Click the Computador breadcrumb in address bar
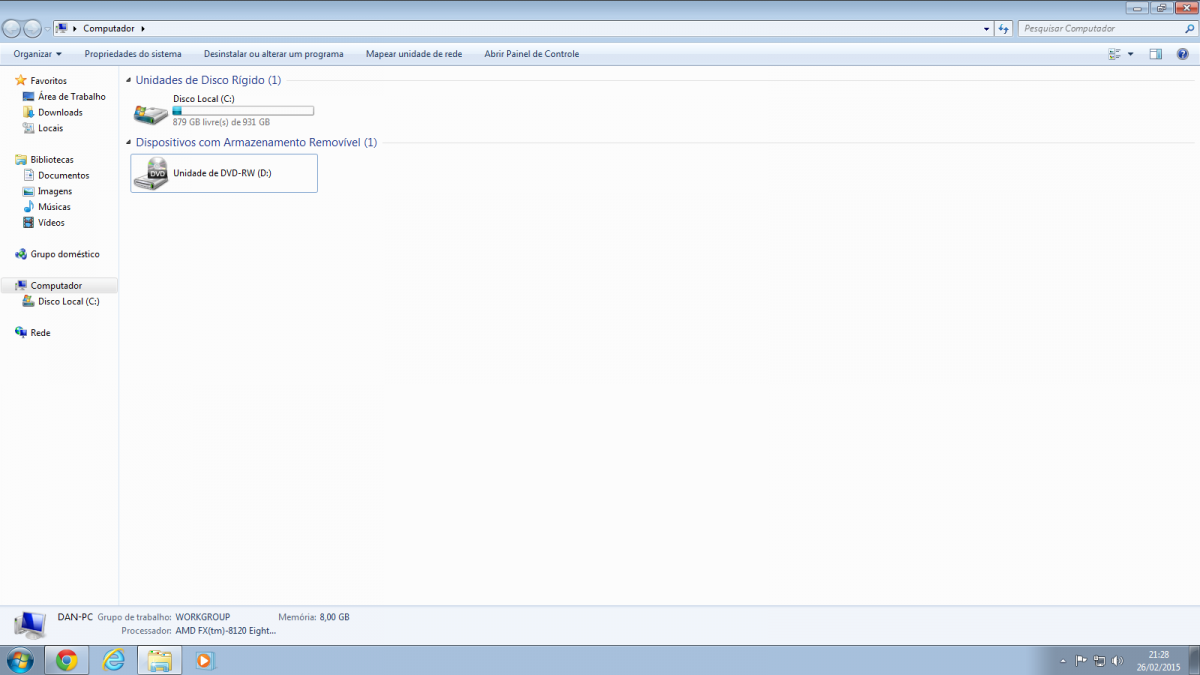Viewport: 1200px width, 675px height. click(108, 29)
